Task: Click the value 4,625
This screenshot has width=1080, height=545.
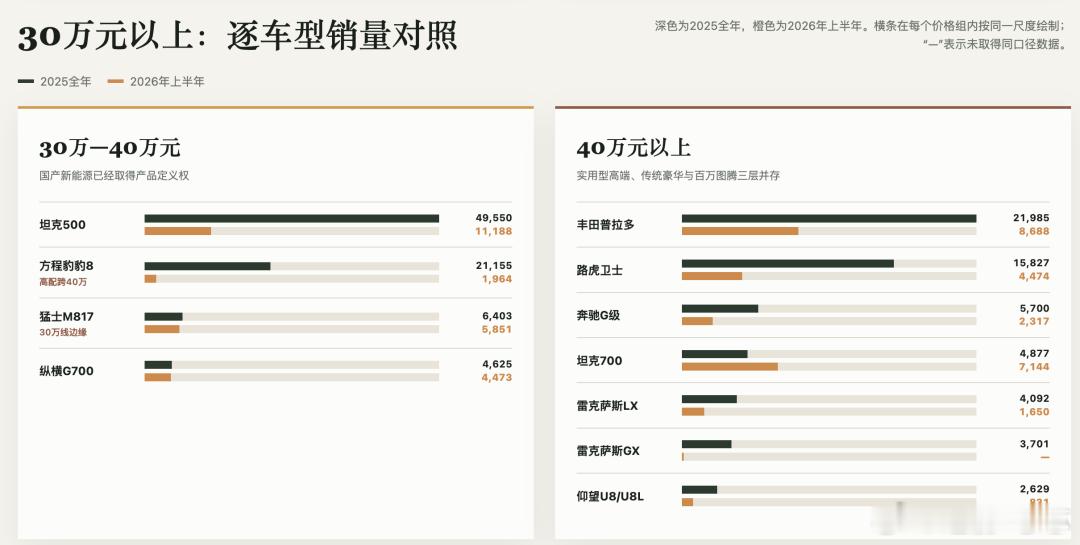Action: point(497,364)
